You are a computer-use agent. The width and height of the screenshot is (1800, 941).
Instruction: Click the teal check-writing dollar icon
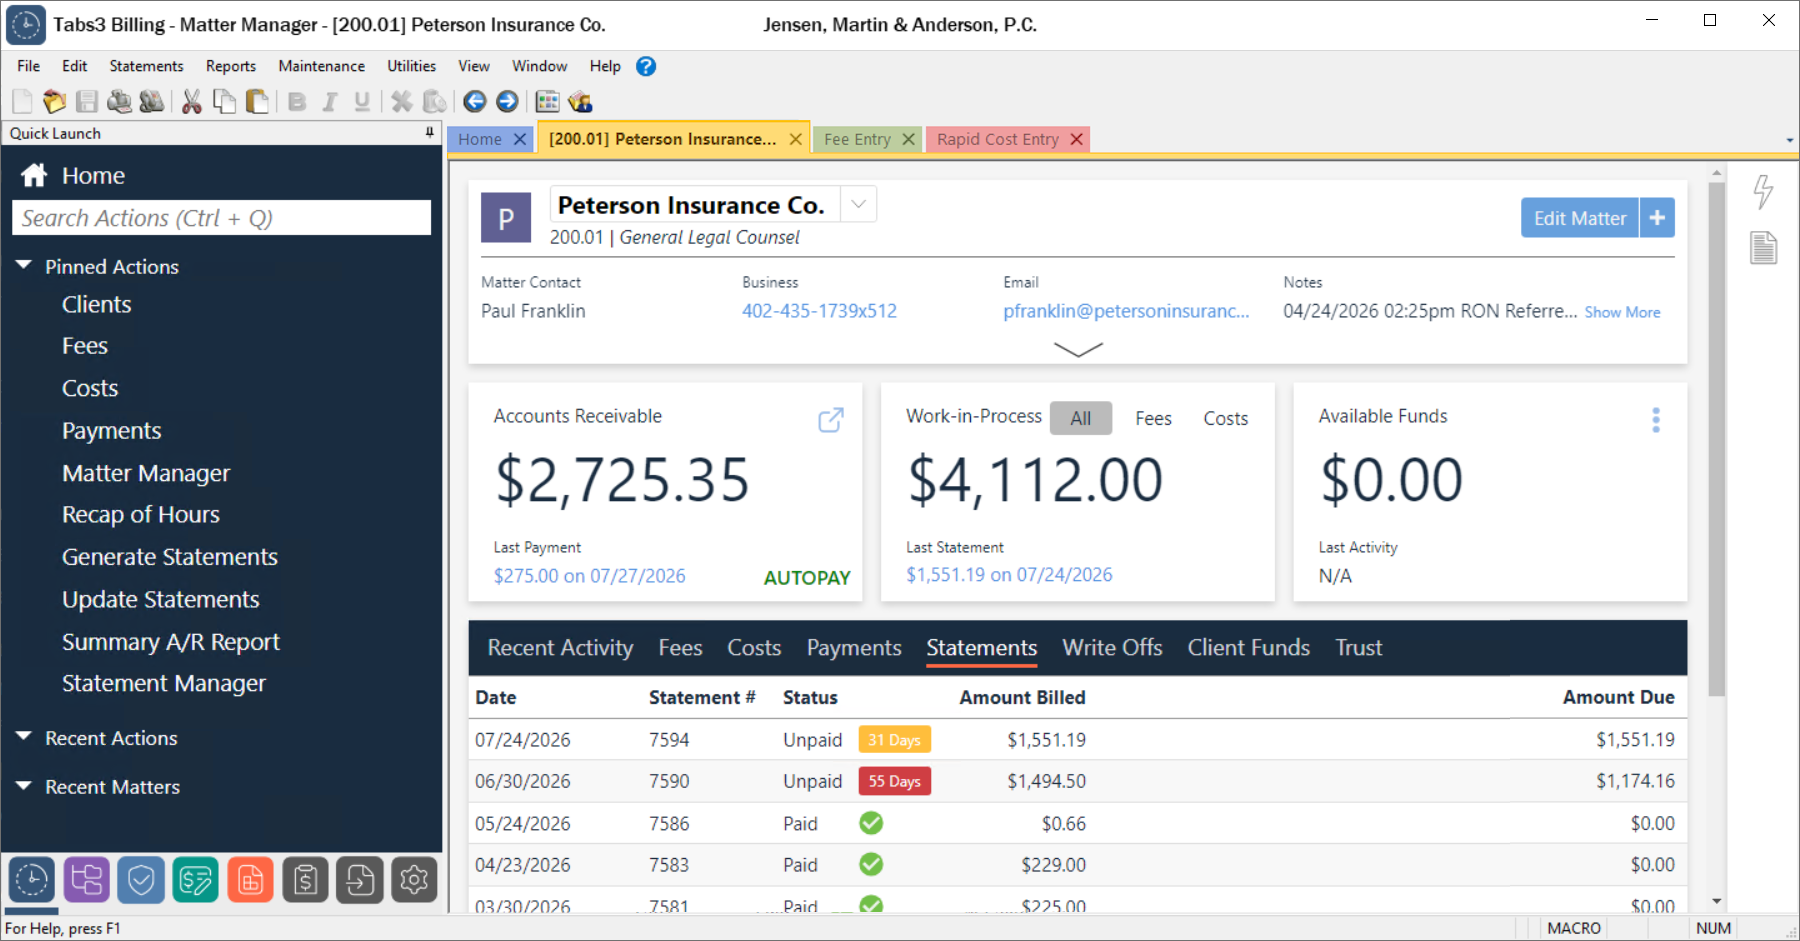pos(195,880)
